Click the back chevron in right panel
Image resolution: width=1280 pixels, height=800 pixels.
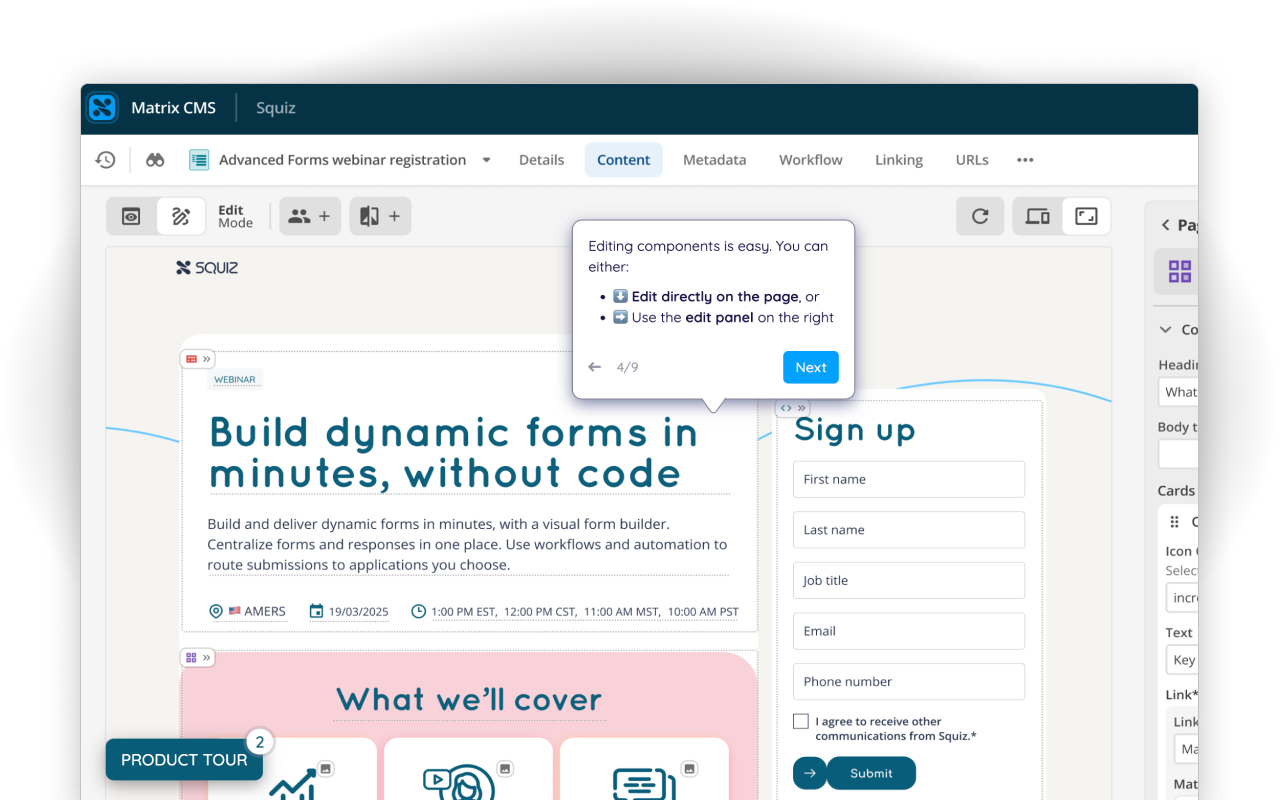point(1165,225)
